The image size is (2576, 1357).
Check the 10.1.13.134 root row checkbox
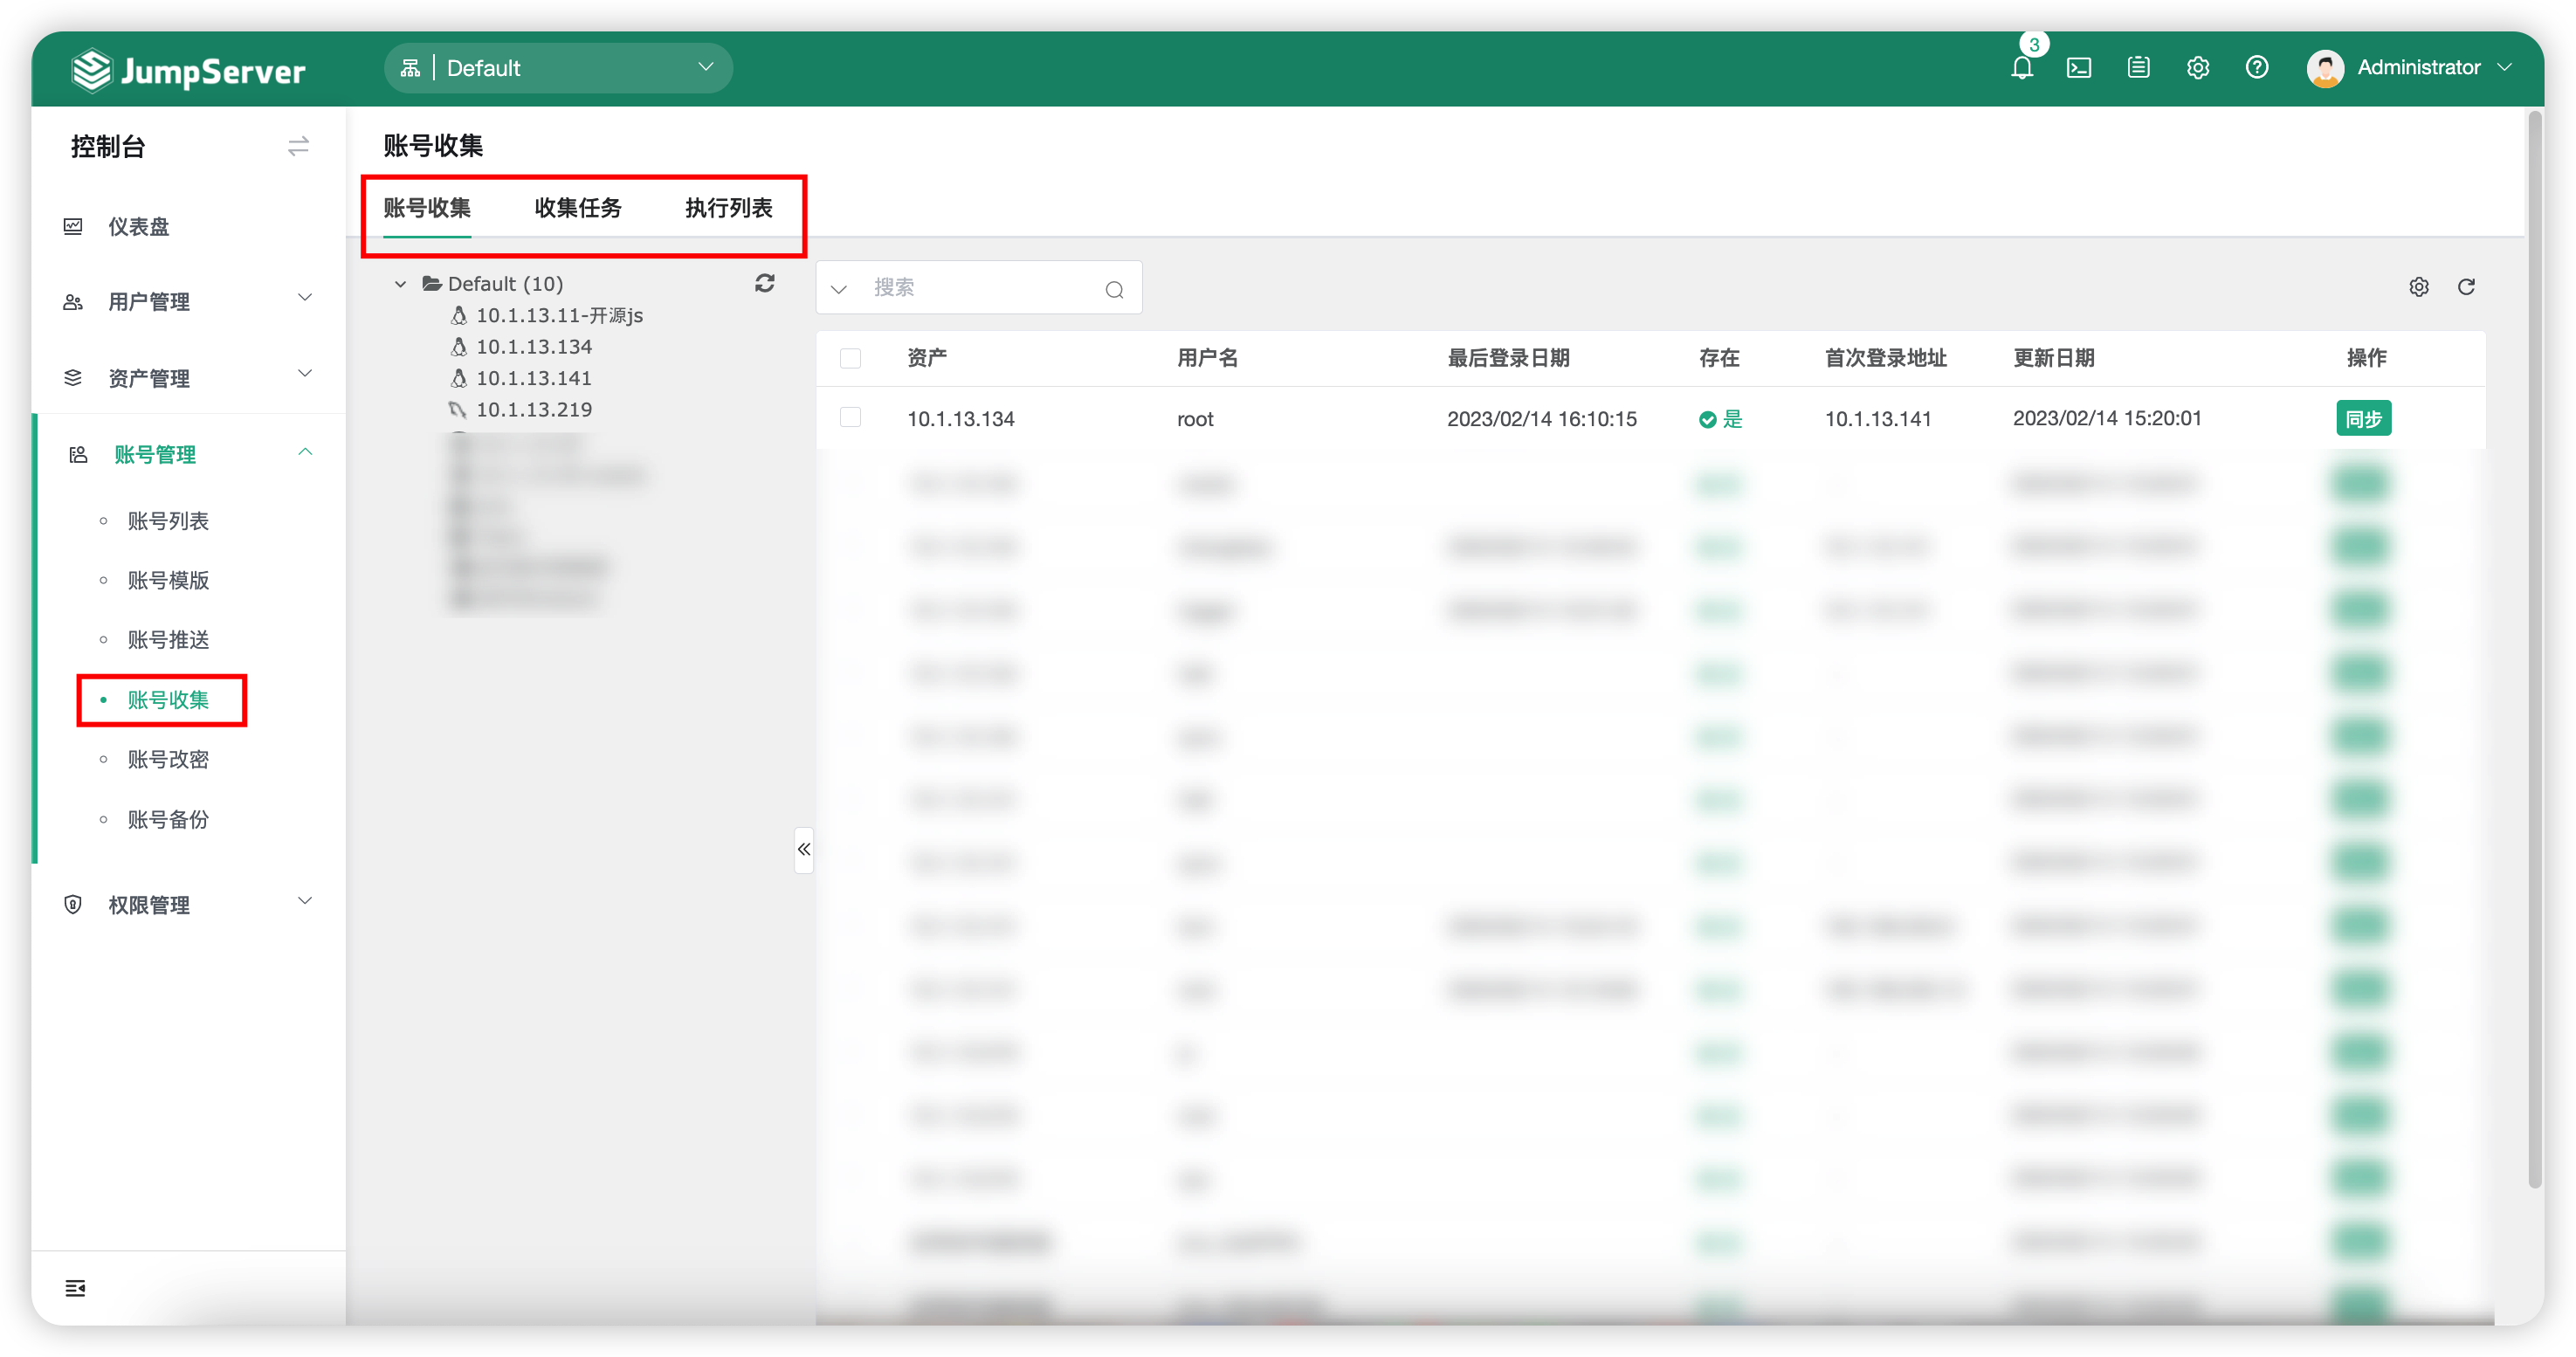(x=850, y=418)
